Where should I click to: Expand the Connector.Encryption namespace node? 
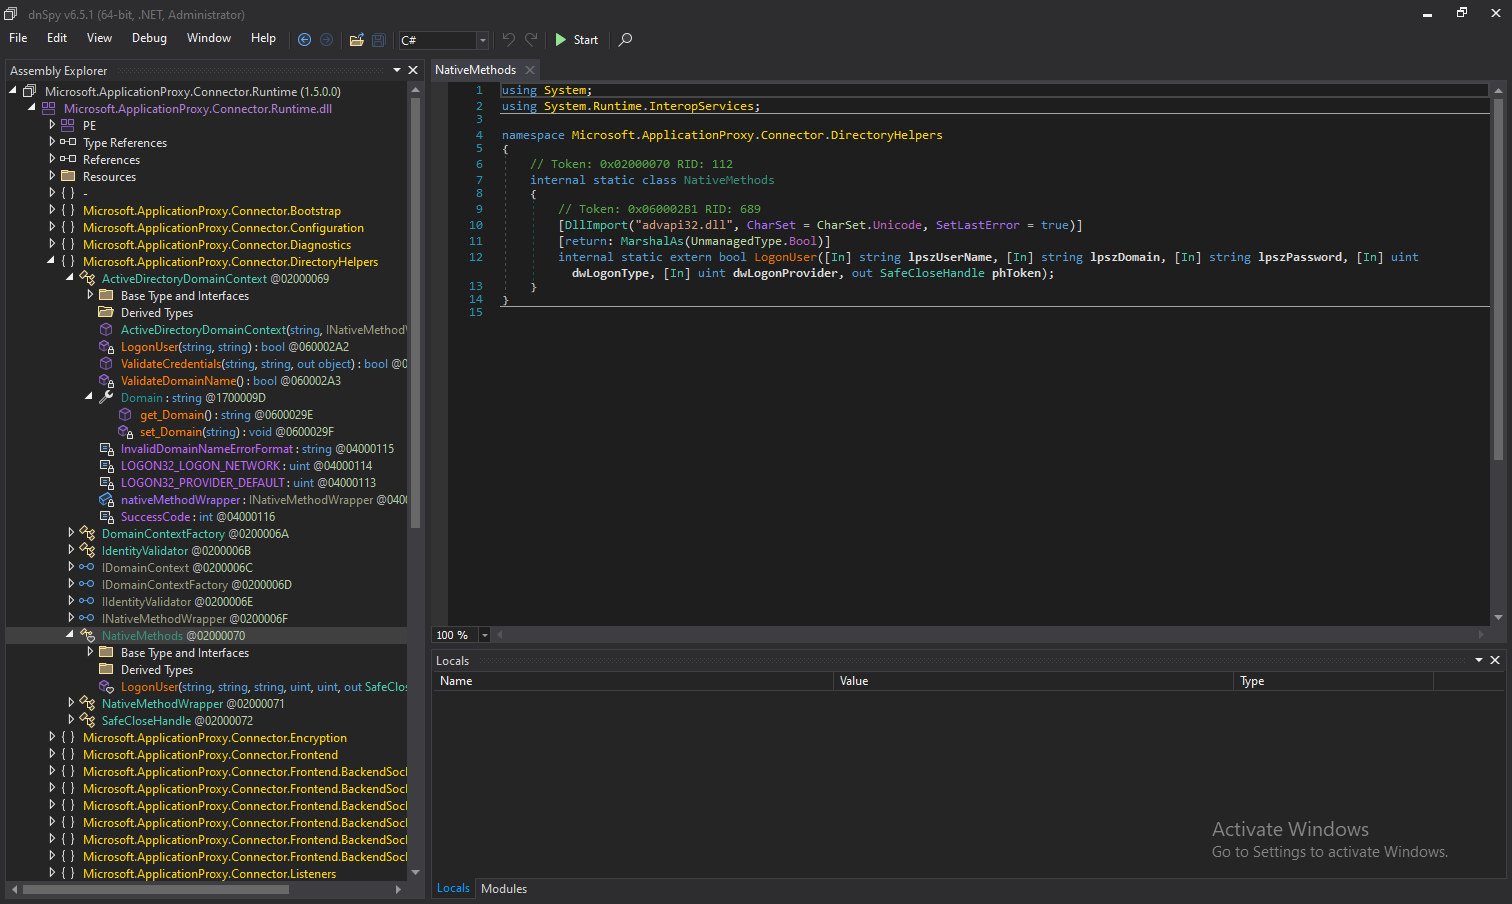(x=52, y=737)
